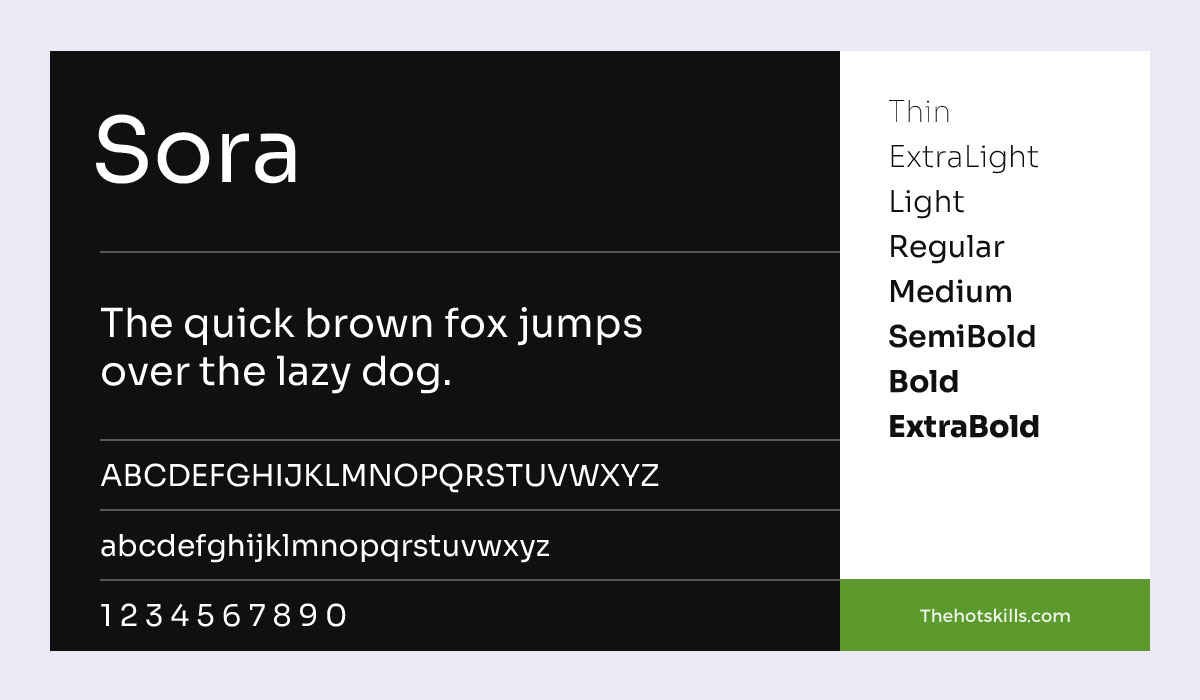The width and height of the screenshot is (1200, 700).
Task: Select the Regular font weight
Action: (x=946, y=247)
